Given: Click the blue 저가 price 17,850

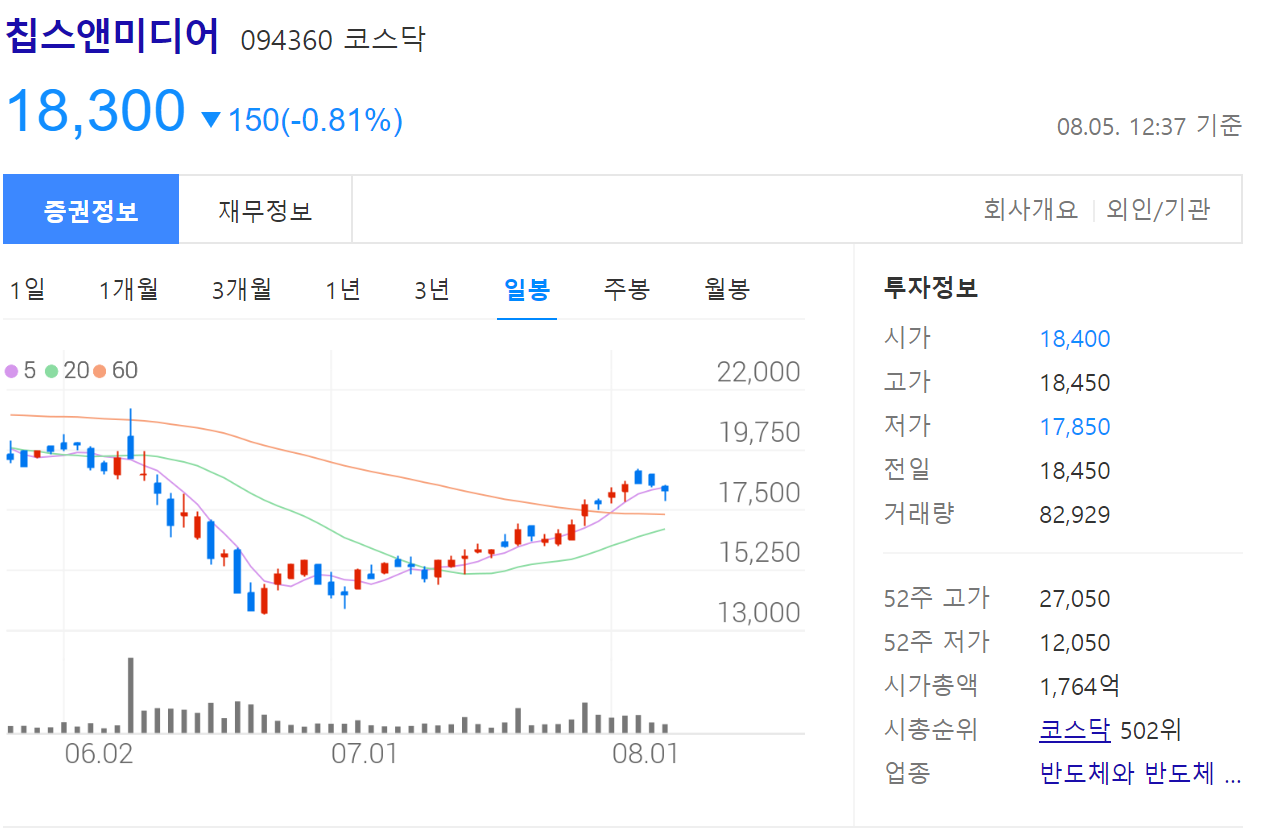Looking at the screenshot, I should [x=1074, y=426].
